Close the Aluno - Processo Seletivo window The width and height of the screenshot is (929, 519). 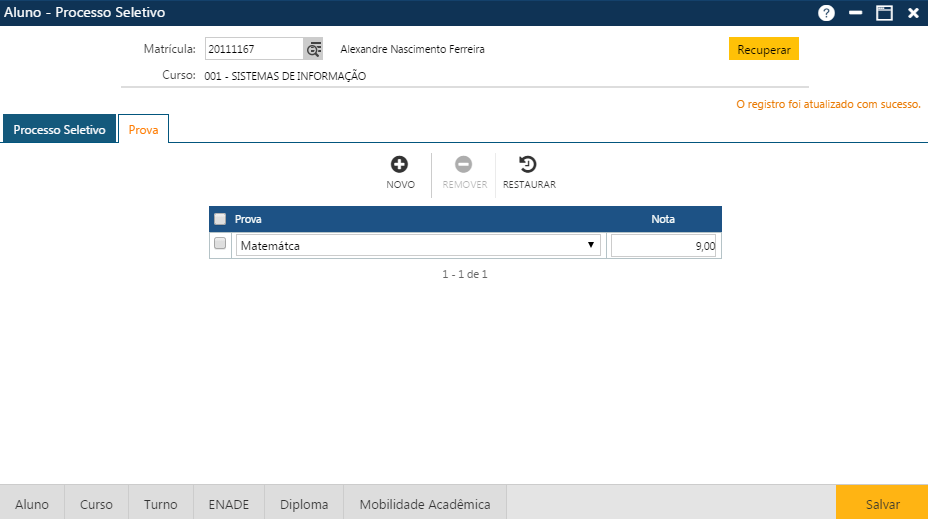[x=913, y=13]
